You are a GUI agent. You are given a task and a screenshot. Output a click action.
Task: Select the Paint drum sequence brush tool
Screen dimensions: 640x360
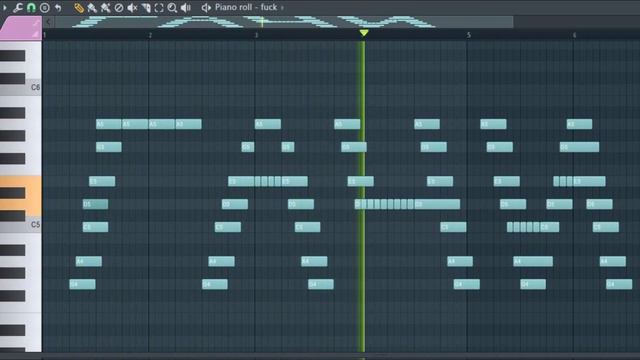tap(105, 7)
